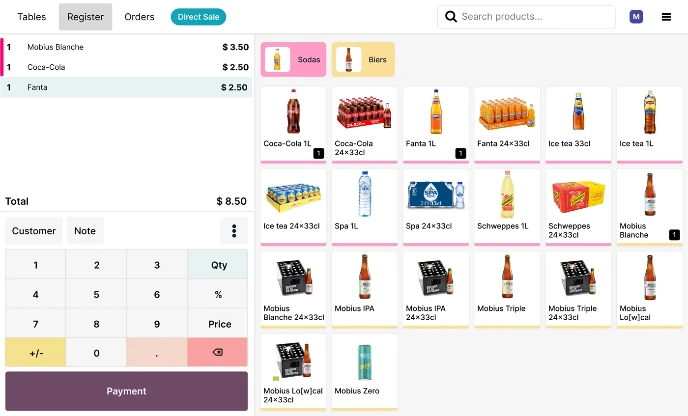
Task: Click the Search products field
Action: click(x=535, y=17)
